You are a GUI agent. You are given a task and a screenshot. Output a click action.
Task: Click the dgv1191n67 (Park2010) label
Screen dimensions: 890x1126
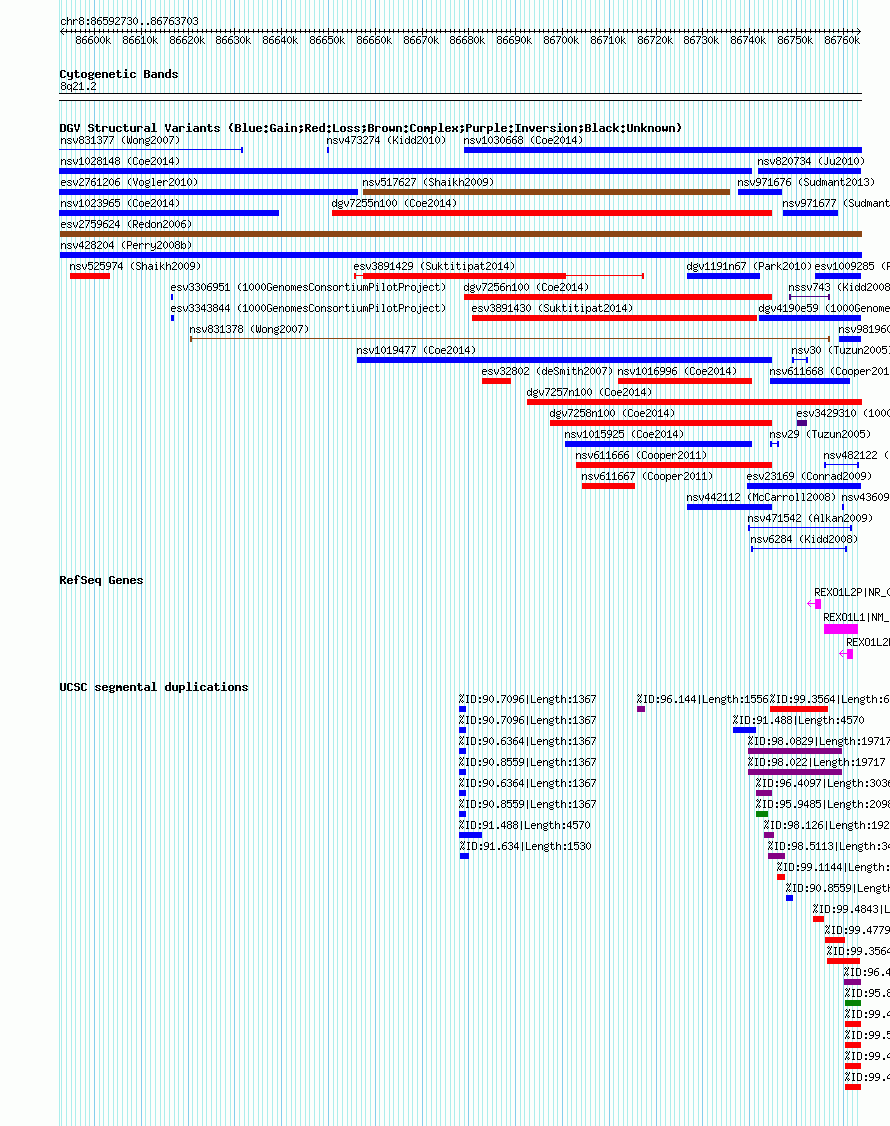coord(749,266)
